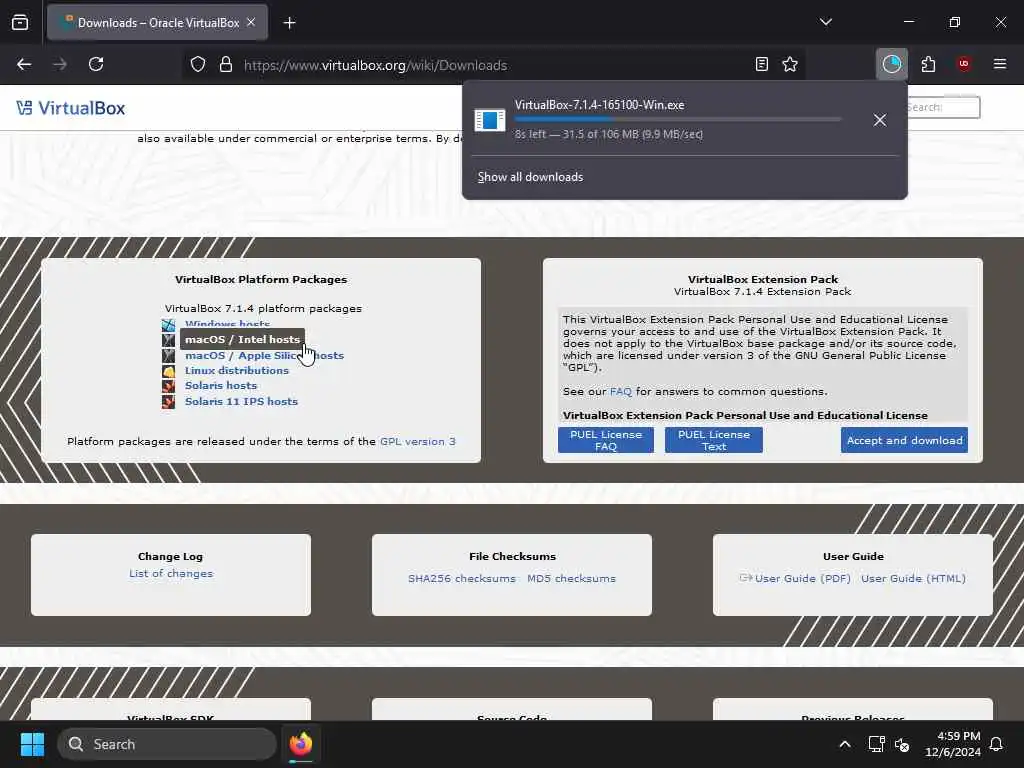Click Show all downloads

tap(530, 177)
